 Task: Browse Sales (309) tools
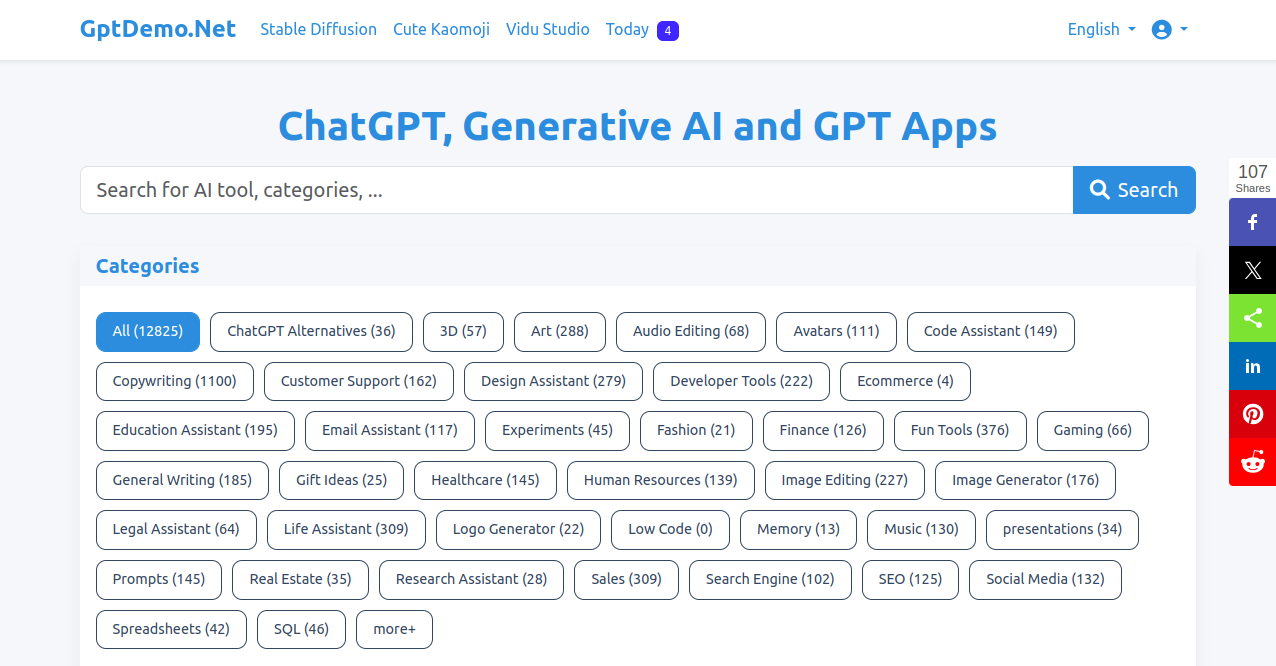pyautogui.click(x=626, y=580)
